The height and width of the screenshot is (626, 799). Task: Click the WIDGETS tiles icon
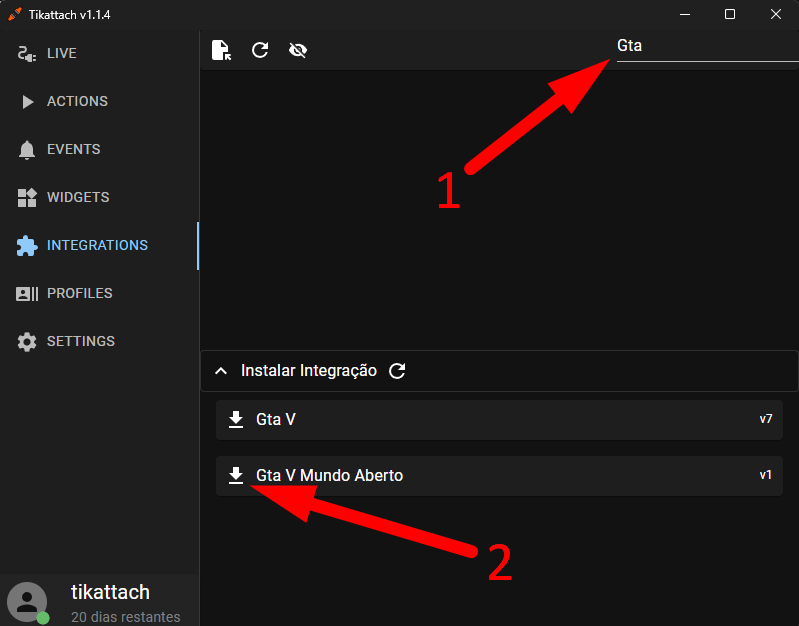point(26,198)
